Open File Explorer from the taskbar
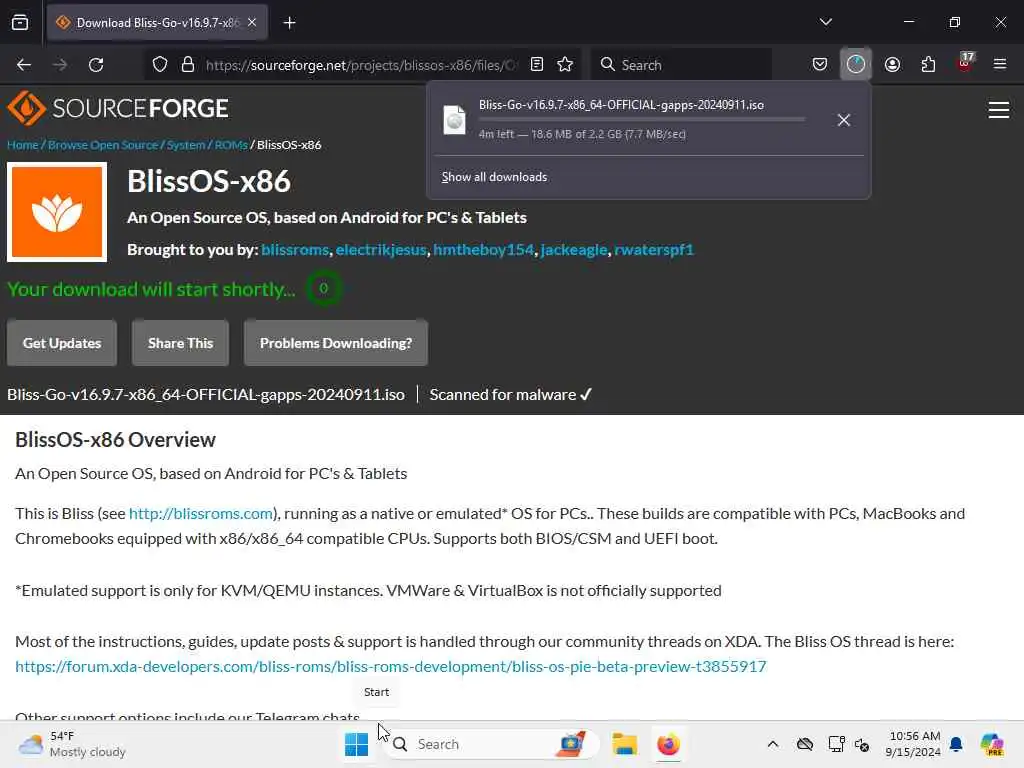Image resolution: width=1024 pixels, height=768 pixels. coord(624,744)
